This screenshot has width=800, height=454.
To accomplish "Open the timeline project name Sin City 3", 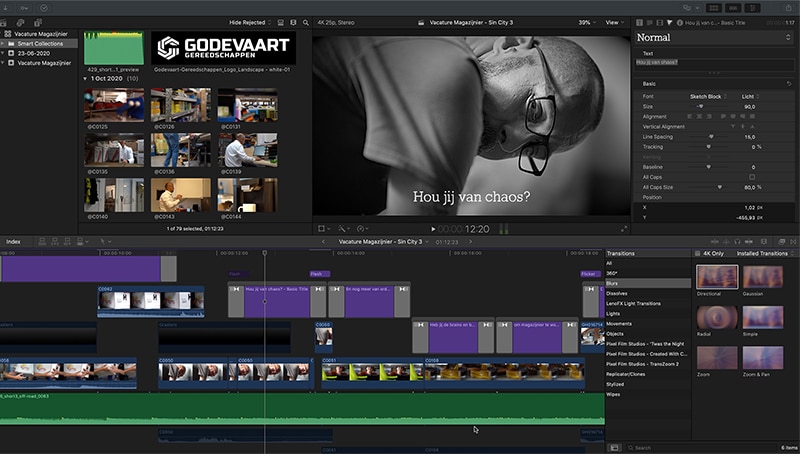I will point(383,241).
